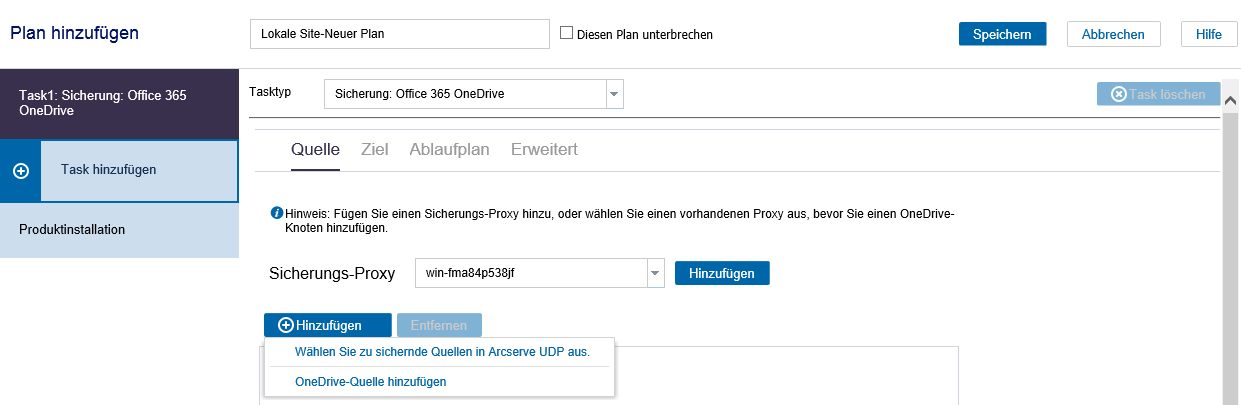Click the plan name input field

pos(400,33)
